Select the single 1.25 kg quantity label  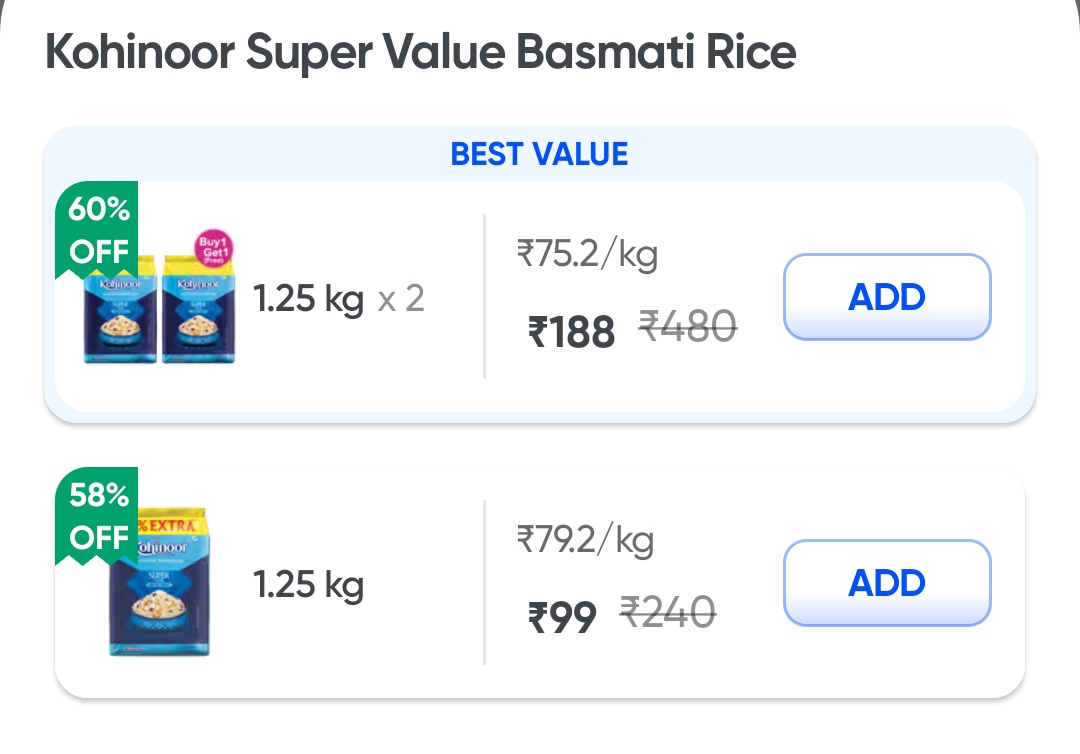tap(308, 584)
